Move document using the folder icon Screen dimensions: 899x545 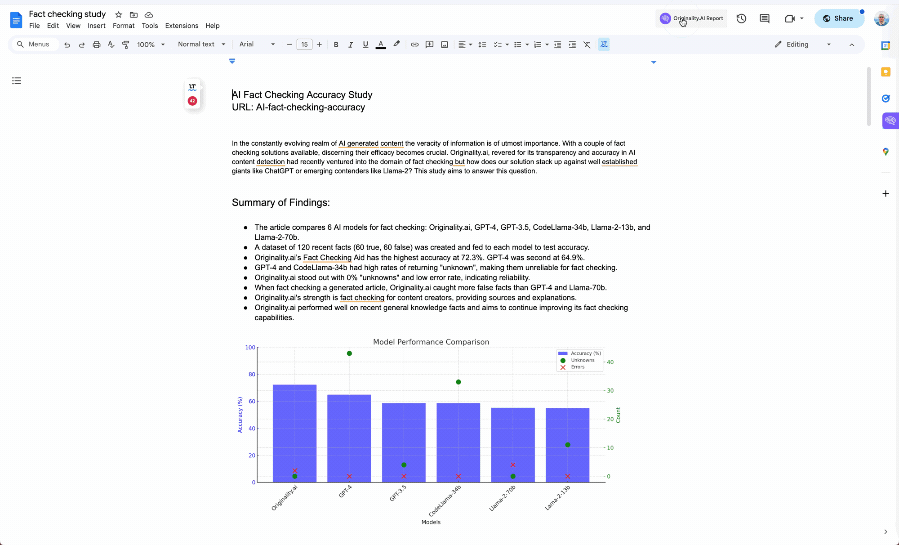[134, 14]
